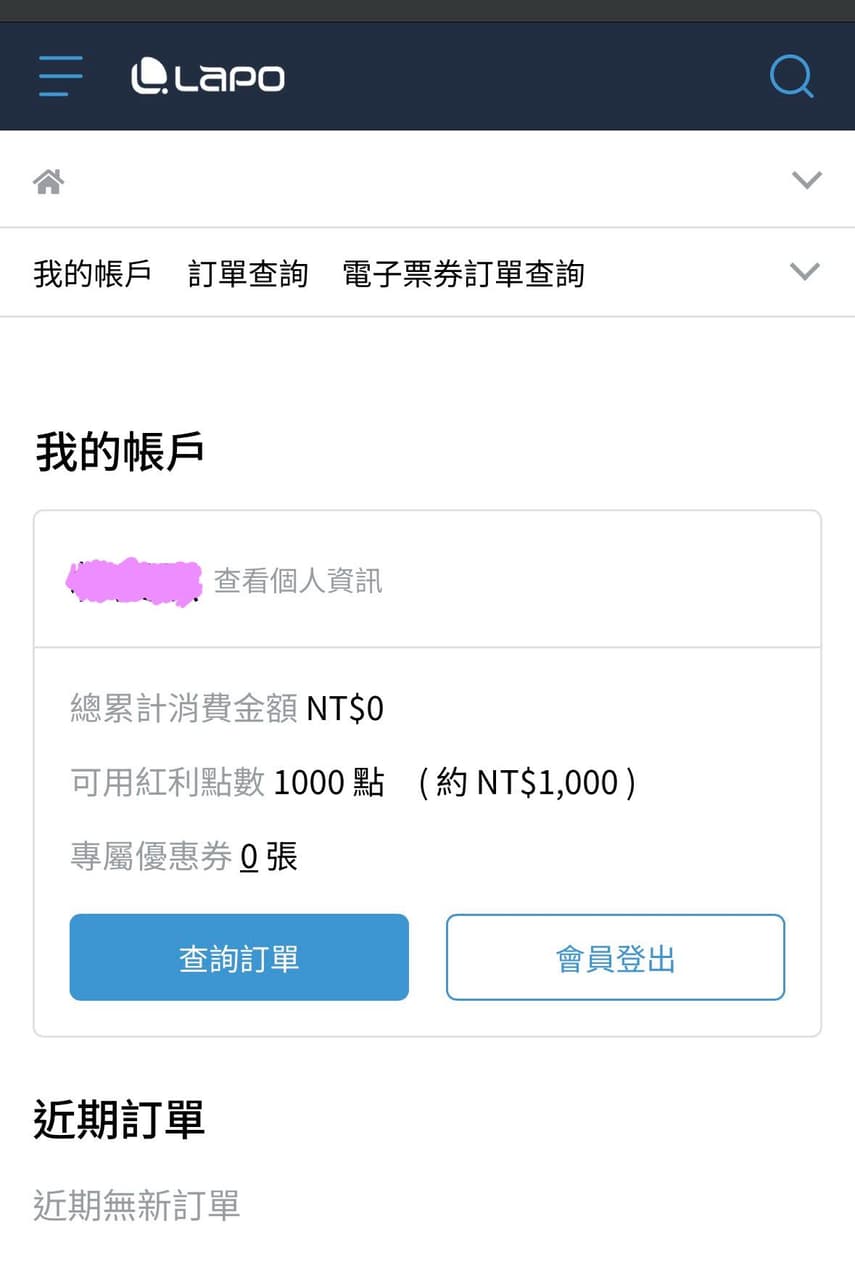Click the 近期訂單 section heading
The height and width of the screenshot is (1280, 855).
120,1120
